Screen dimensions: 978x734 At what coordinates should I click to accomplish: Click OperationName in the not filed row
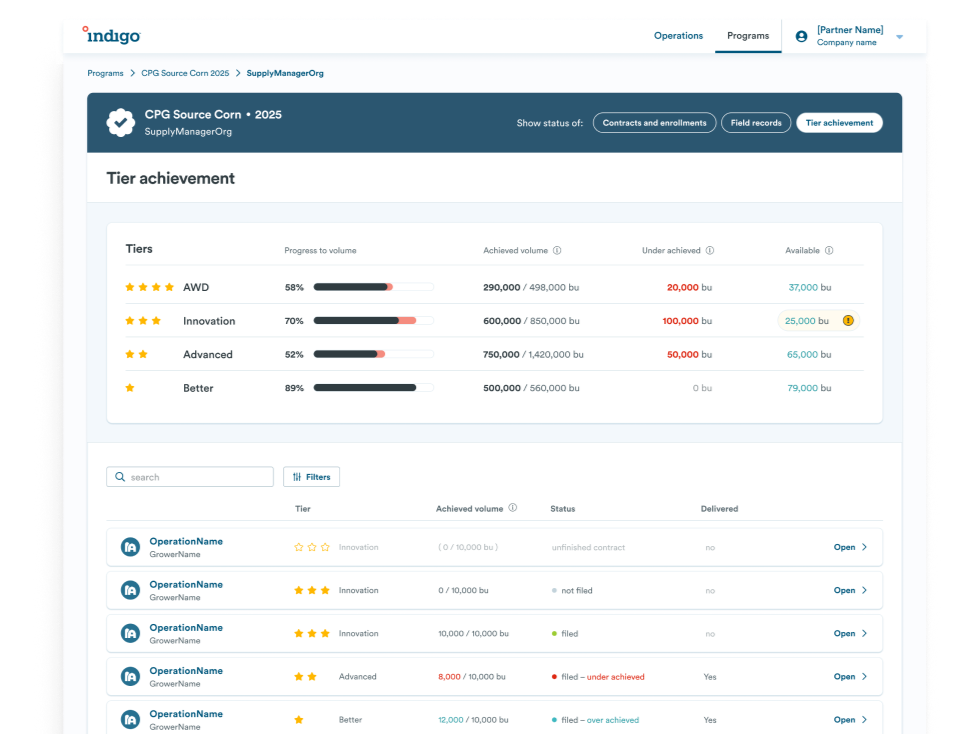[x=186, y=584]
